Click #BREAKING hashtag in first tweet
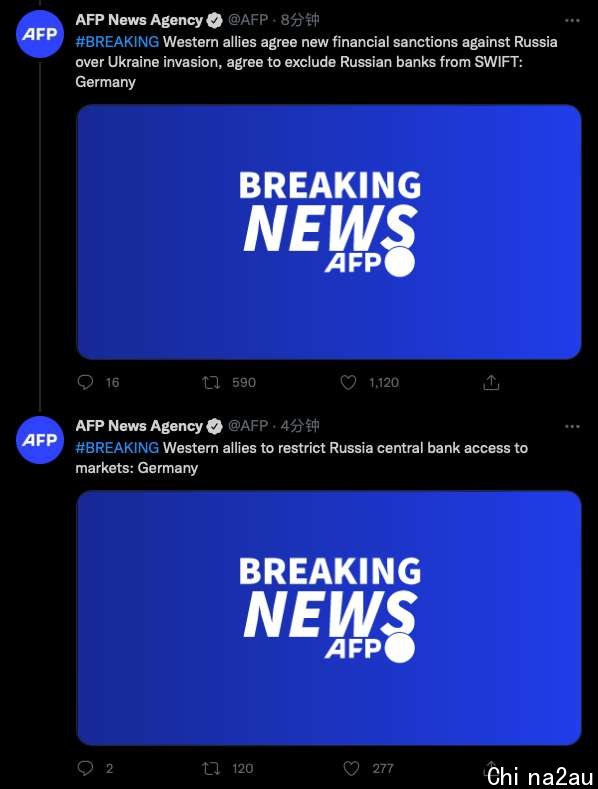Viewport: 598px width, 789px height. (x=117, y=41)
